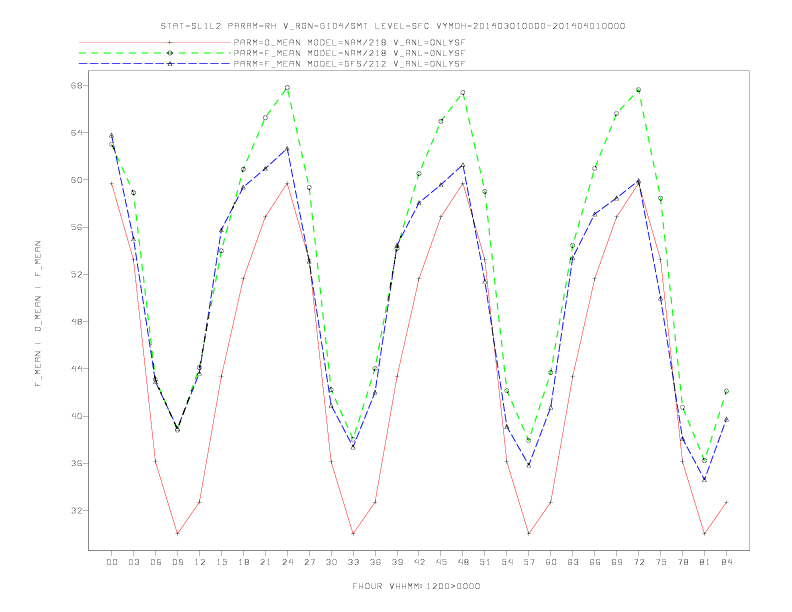792x612 pixels.
Task: Click y-axis tick label 48
Action: coord(76,321)
